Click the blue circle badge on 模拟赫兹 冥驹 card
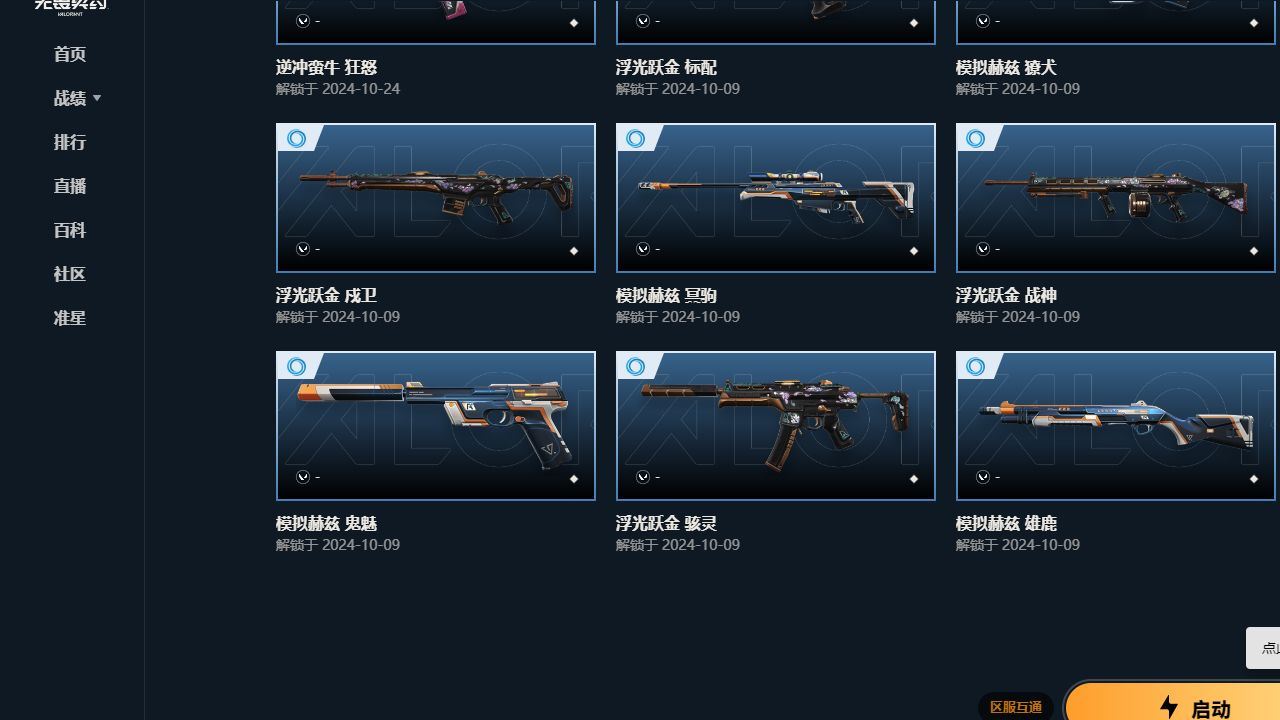The width and height of the screenshot is (1280, 720). point(636,139)
